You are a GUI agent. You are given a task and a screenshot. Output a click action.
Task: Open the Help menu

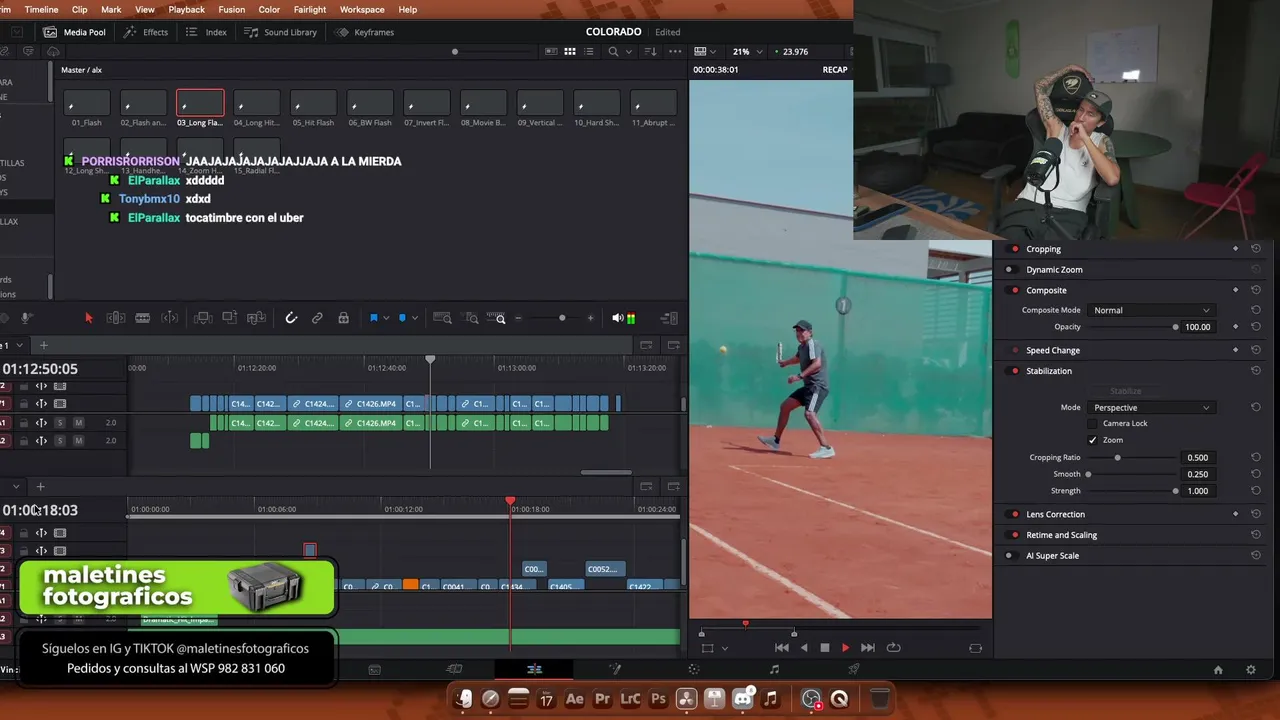[408, 9]
